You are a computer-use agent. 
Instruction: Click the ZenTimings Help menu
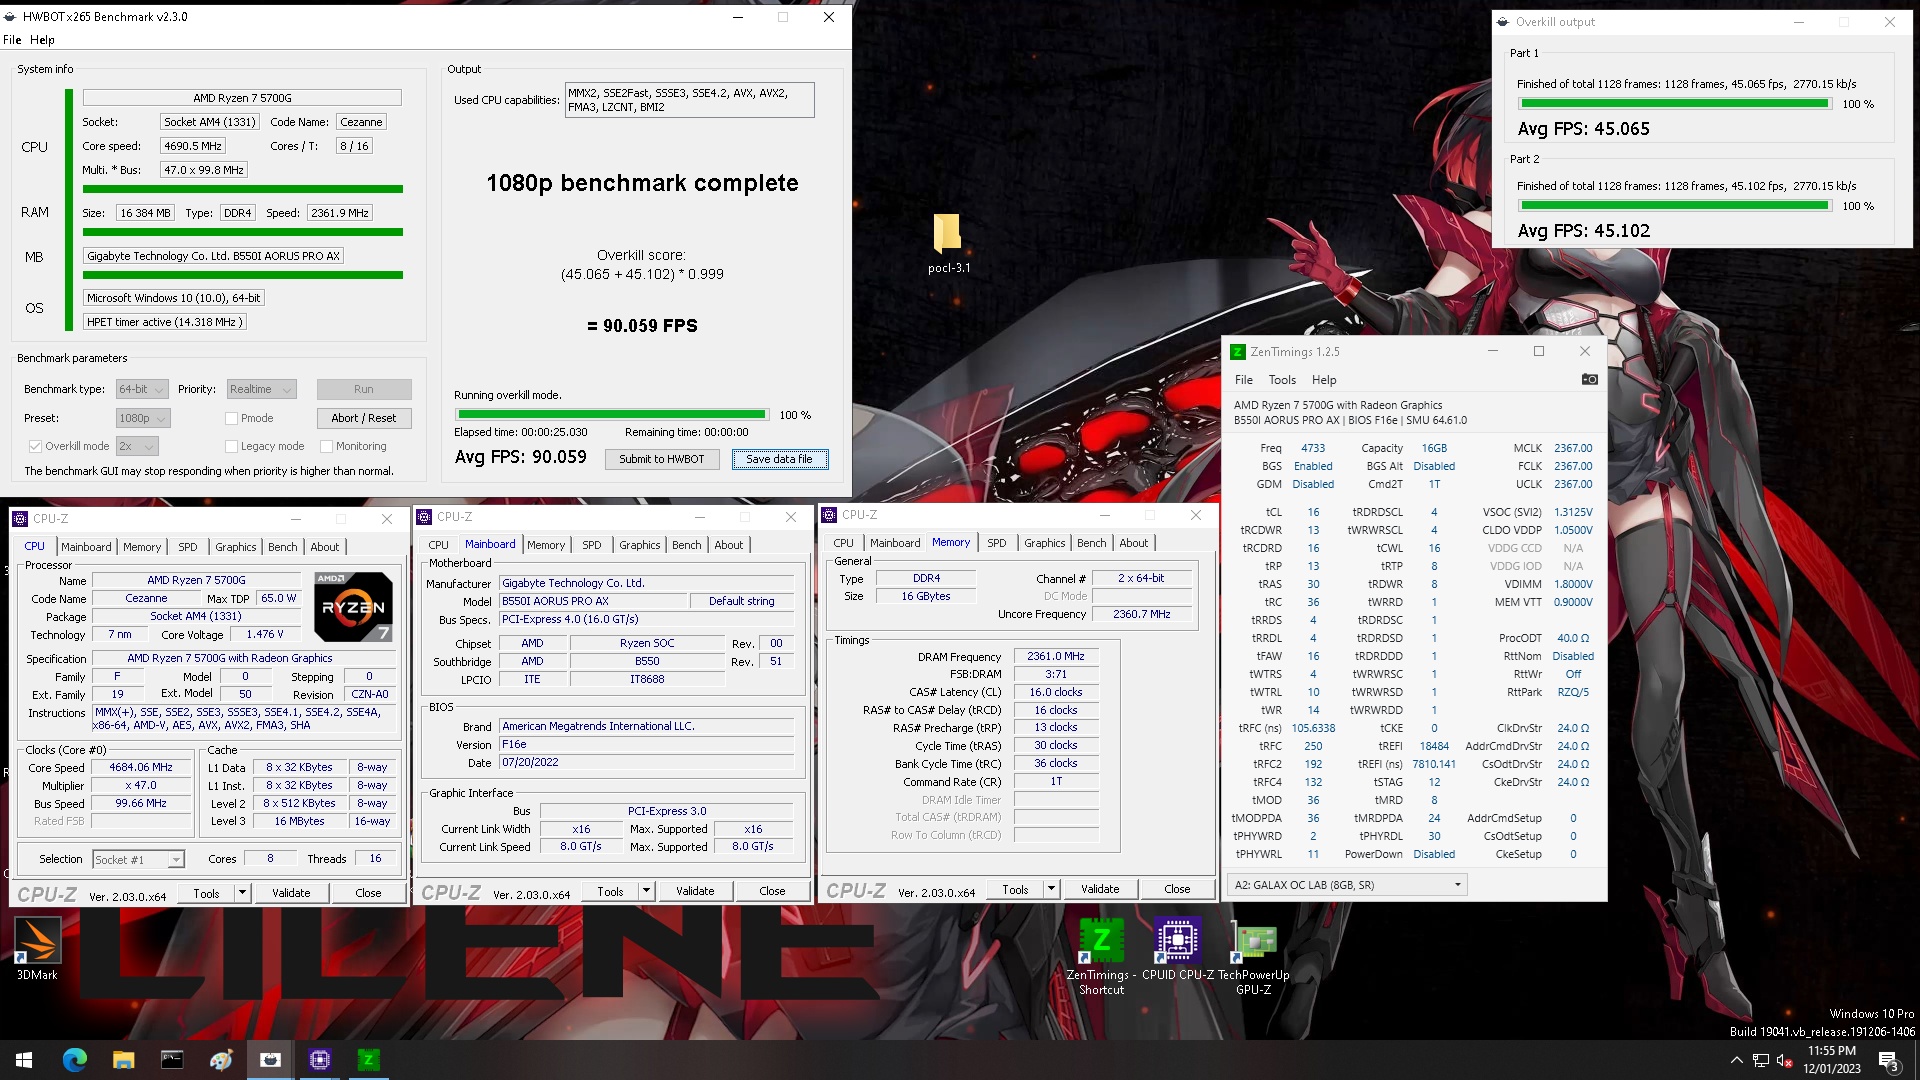click(x=1324, y=380)
